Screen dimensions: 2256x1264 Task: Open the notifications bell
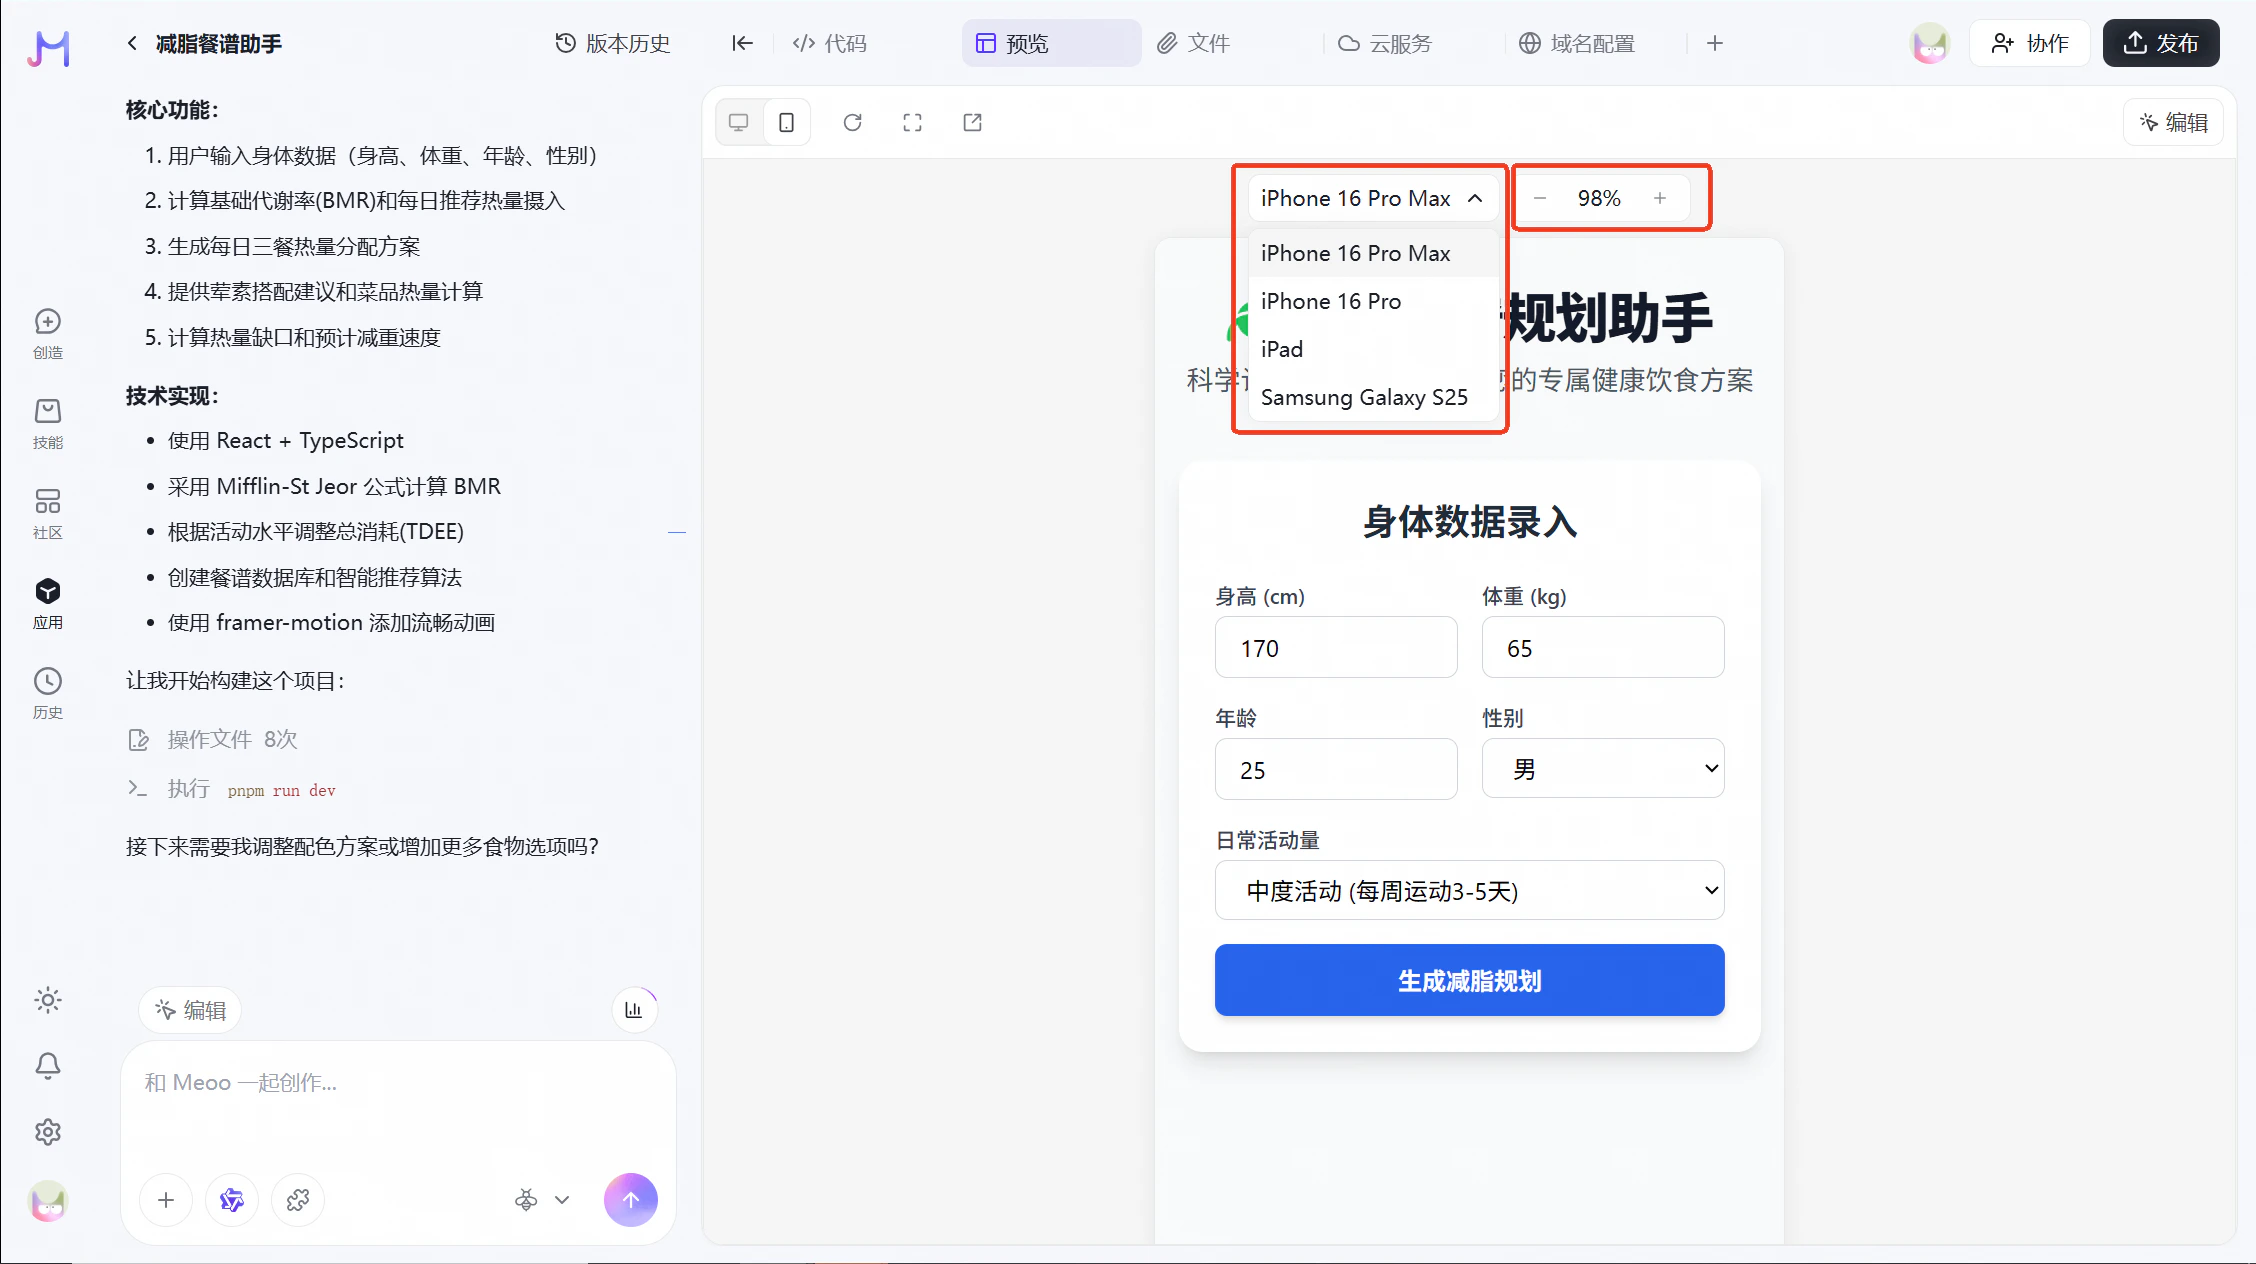click(48, 1065)
